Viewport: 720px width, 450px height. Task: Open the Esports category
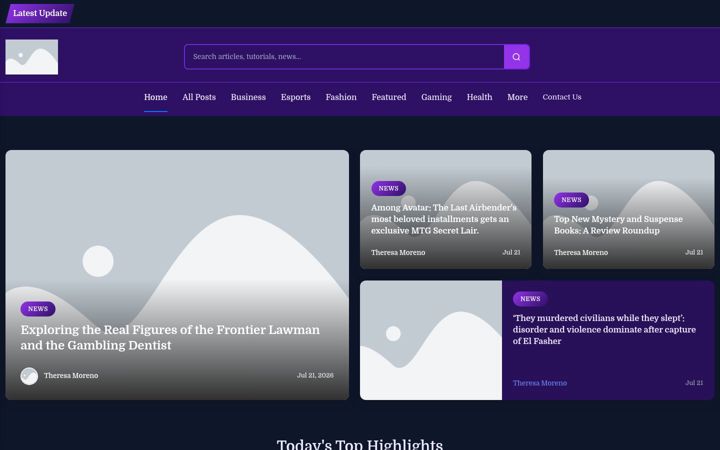coord(296,97)
